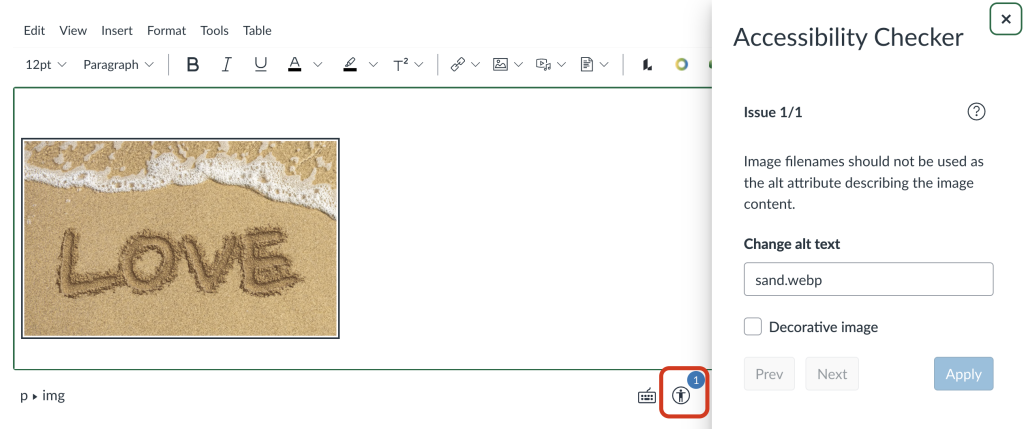The height and width of the screenshot is (429, 1024).
Task: Check the Decorative image checkbox
Action: tap(753, 327)
